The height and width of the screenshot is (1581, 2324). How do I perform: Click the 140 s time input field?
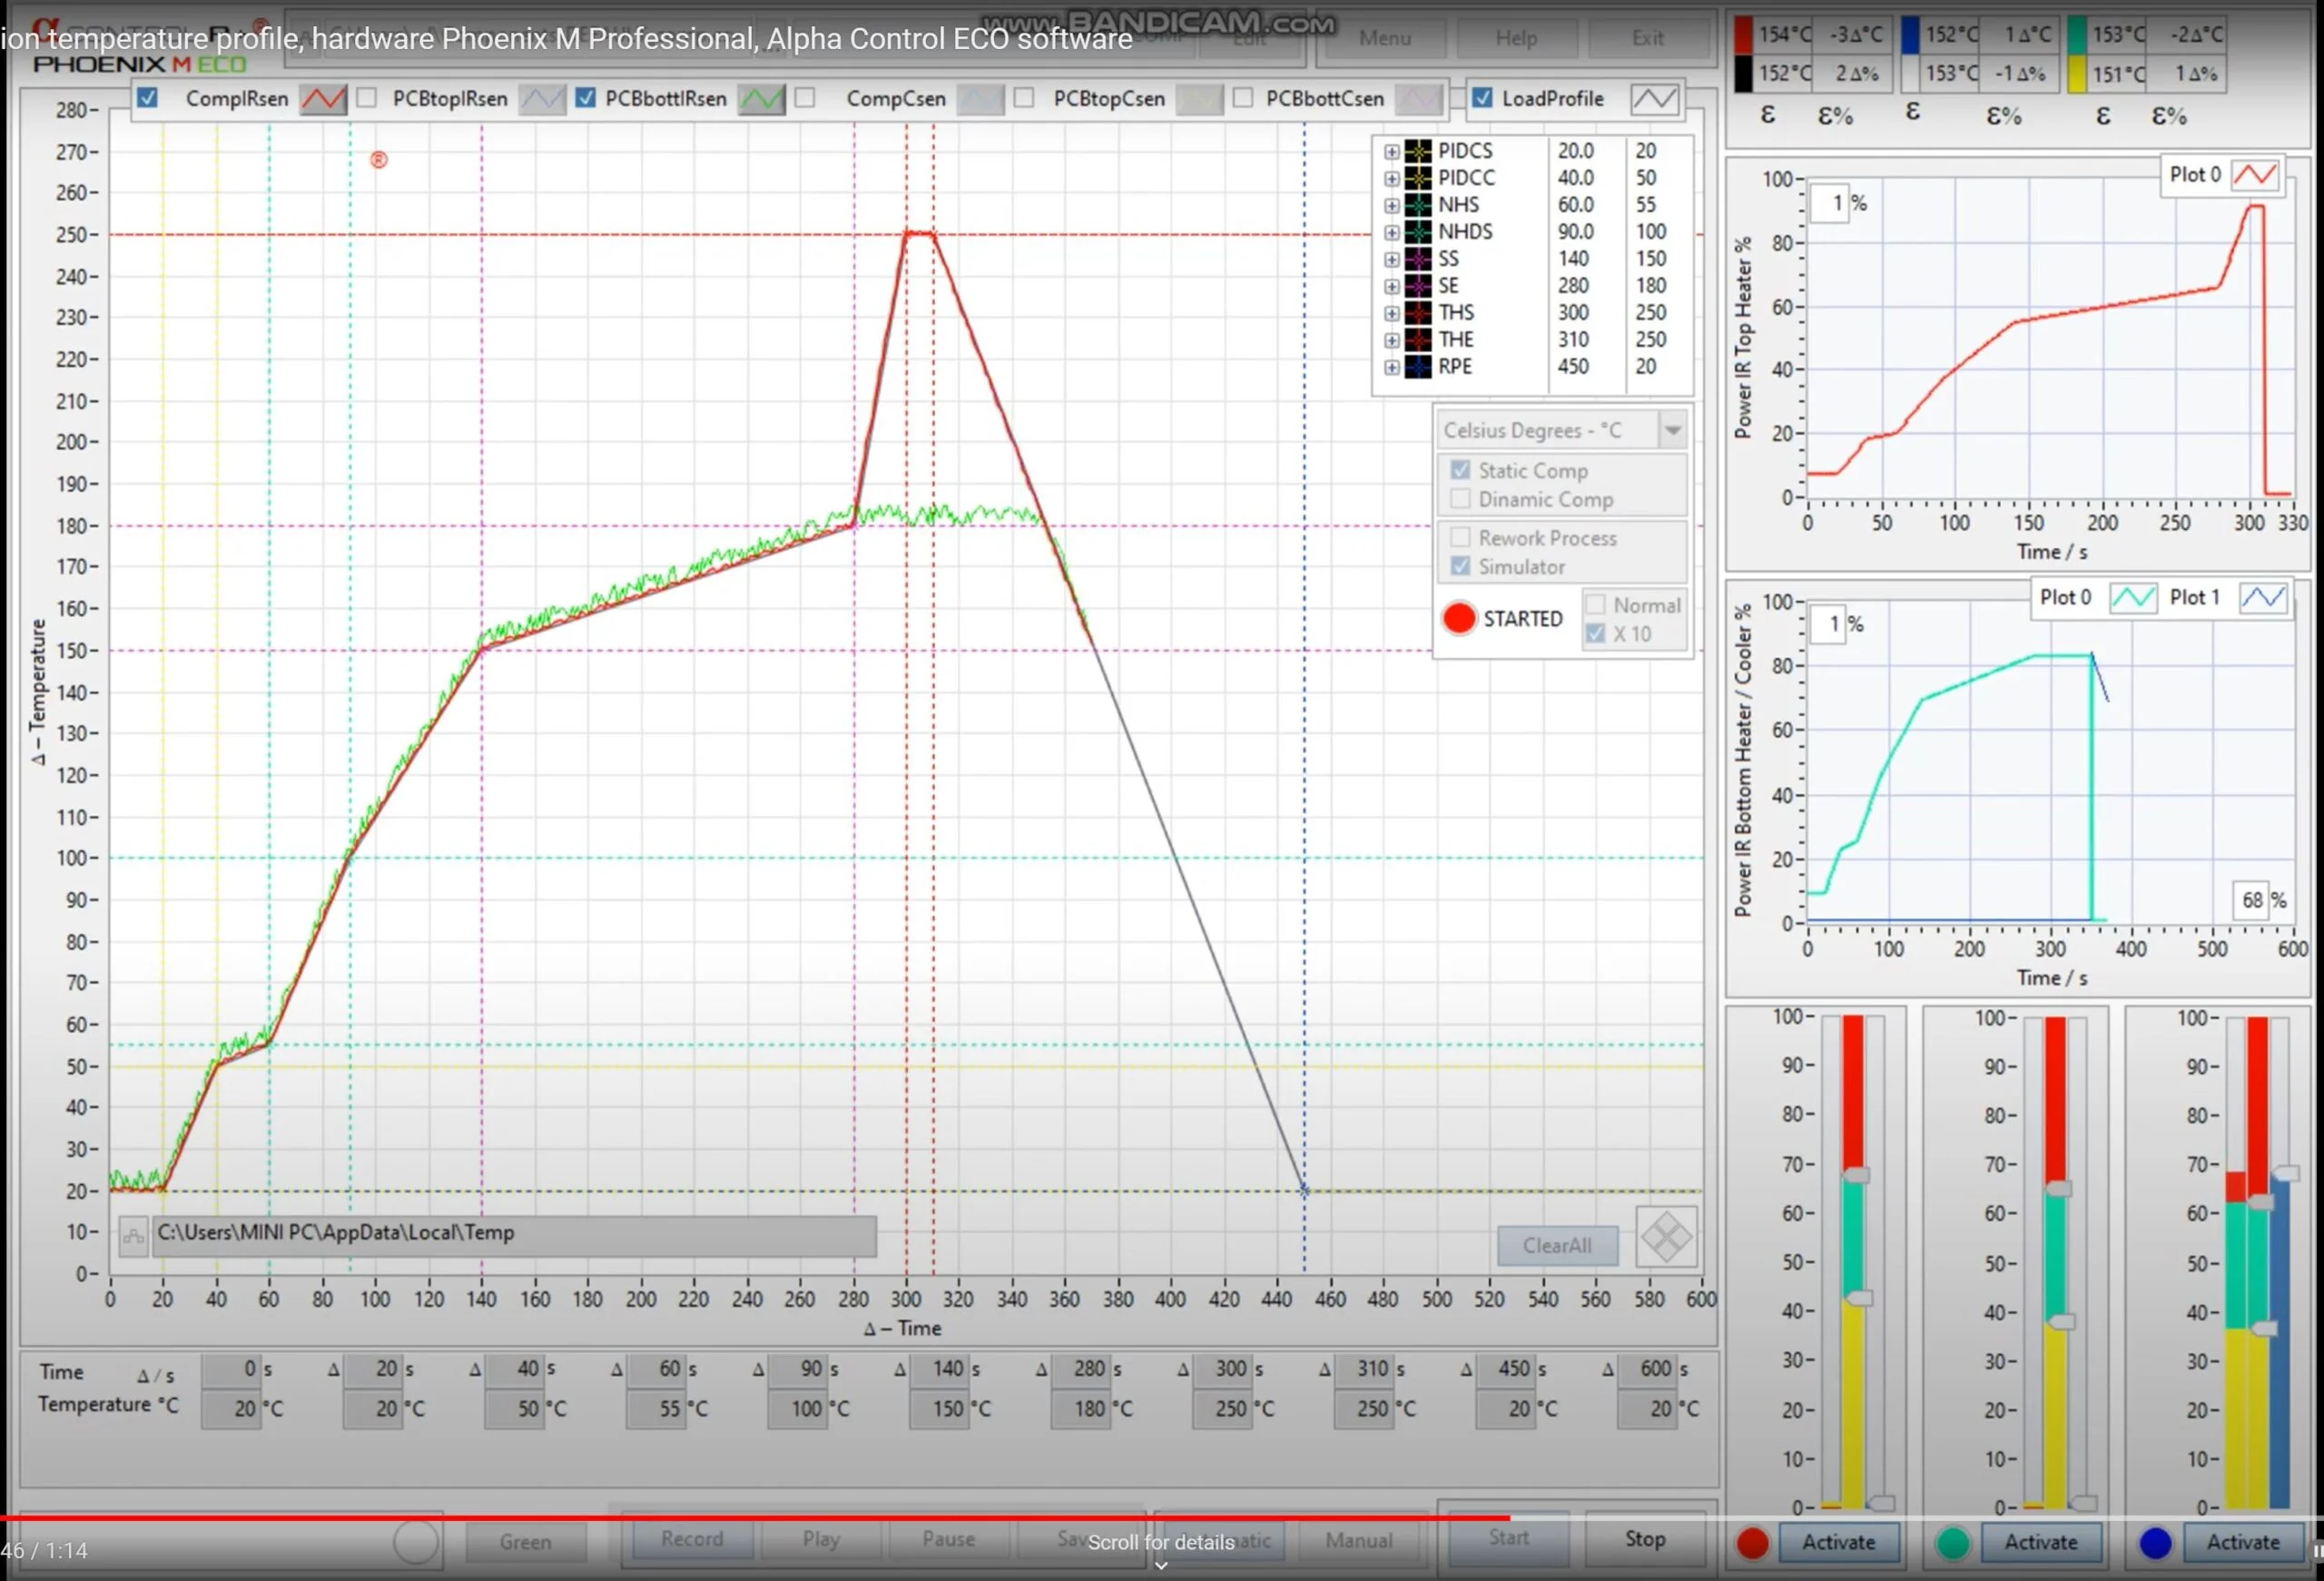939,1369
